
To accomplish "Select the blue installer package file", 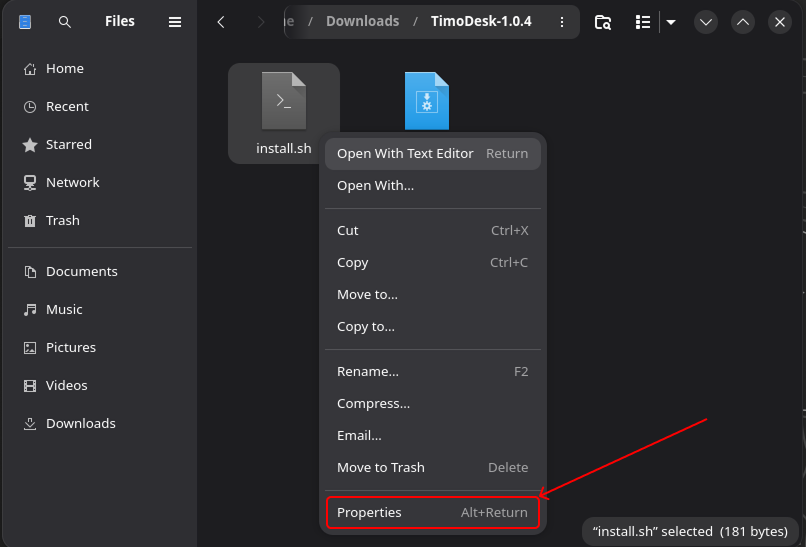I will coord(427,101).
